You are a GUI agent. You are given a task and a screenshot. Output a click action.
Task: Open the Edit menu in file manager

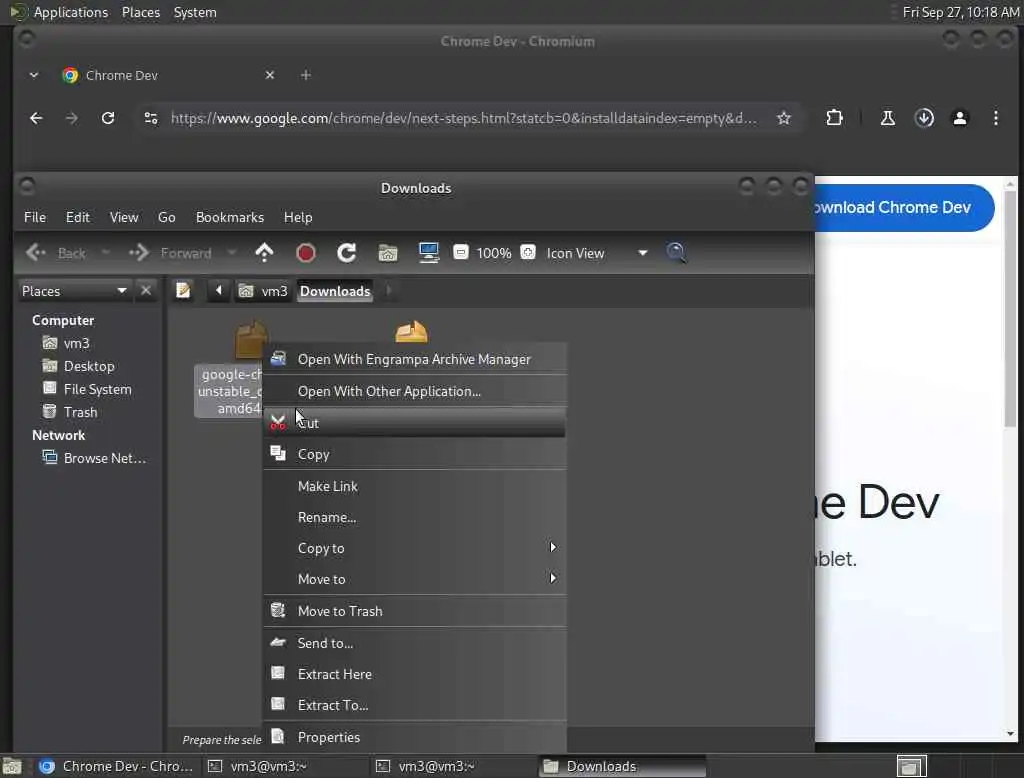pyautogui.click(x=78, y=217)
